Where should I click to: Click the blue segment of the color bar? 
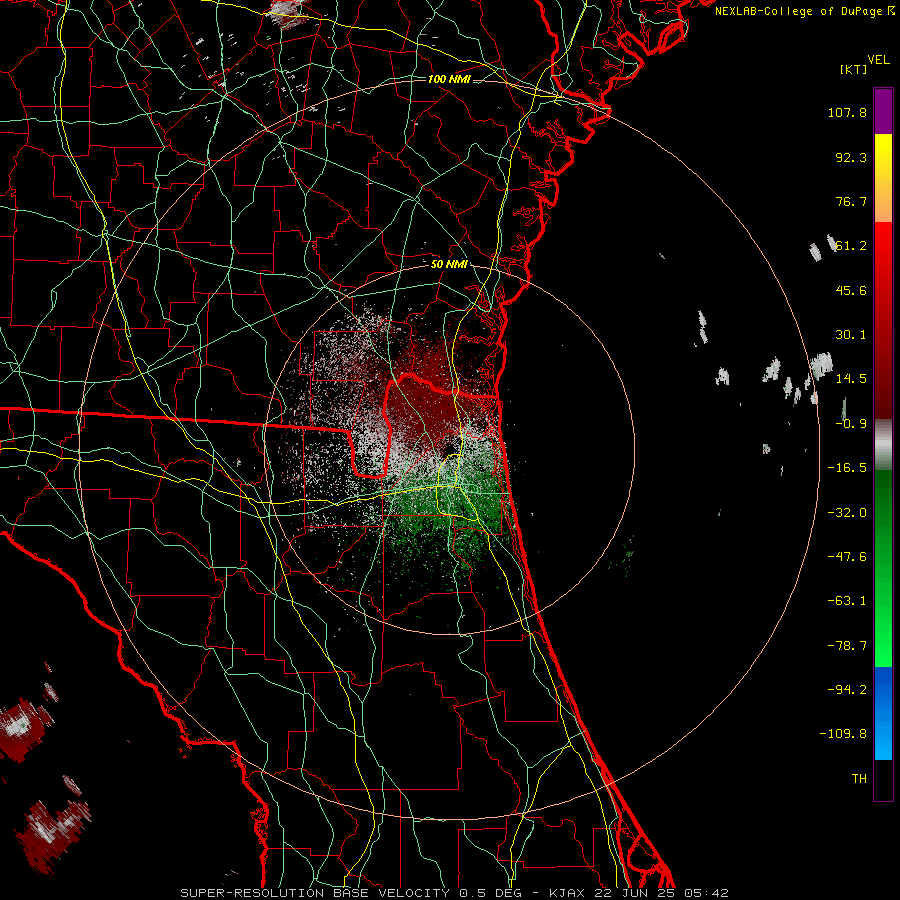point(883,713)
